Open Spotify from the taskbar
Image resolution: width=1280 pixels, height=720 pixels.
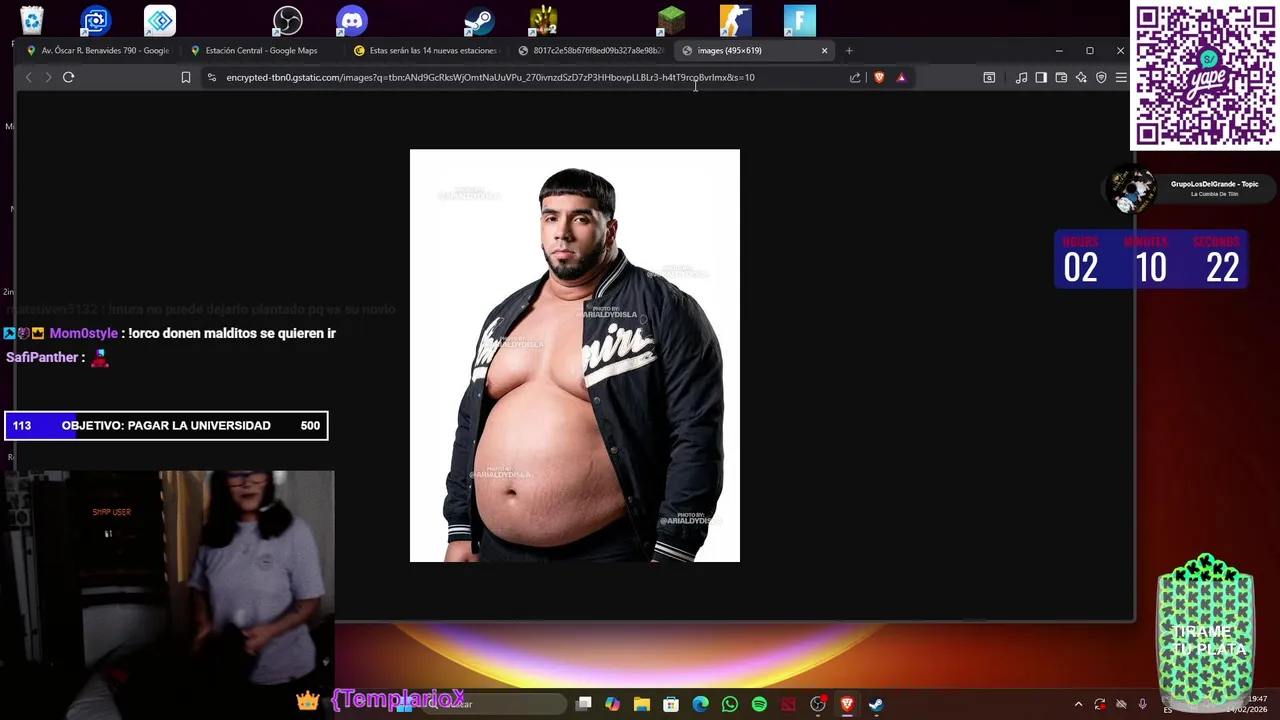click(759, 704)
